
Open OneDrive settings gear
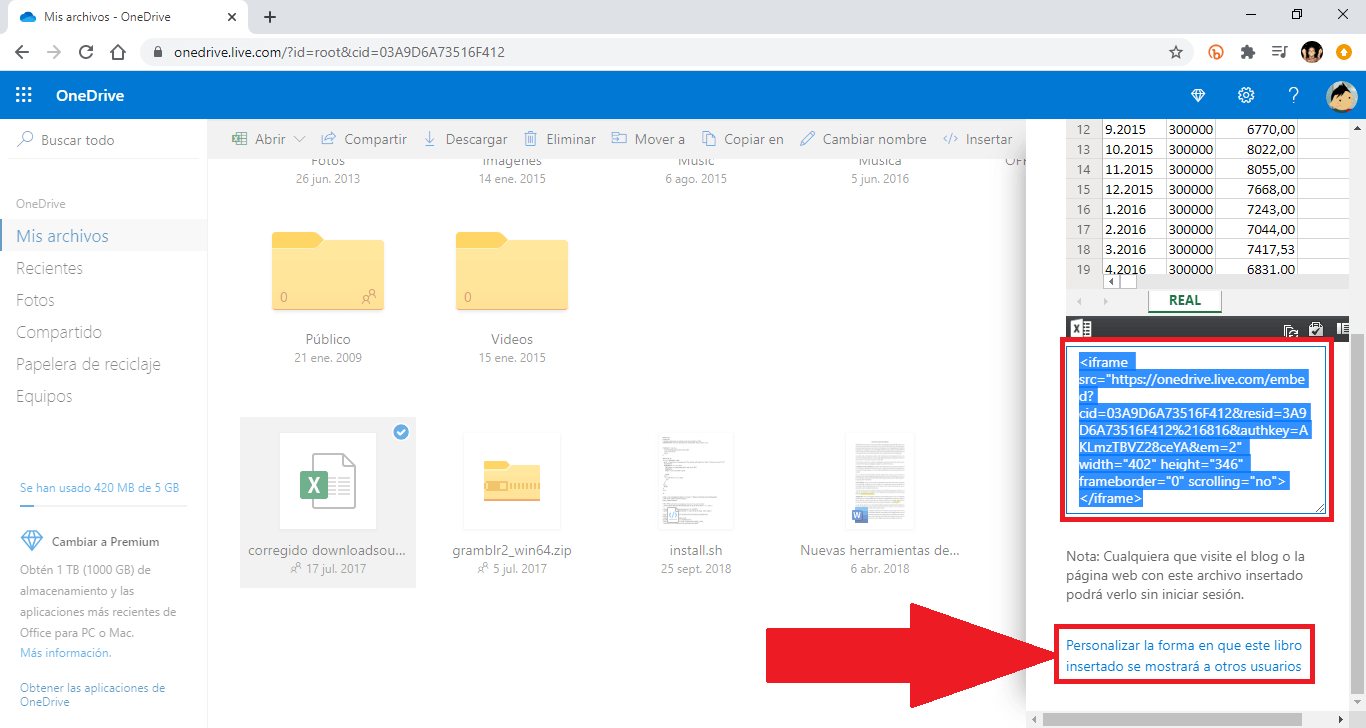1246,96
